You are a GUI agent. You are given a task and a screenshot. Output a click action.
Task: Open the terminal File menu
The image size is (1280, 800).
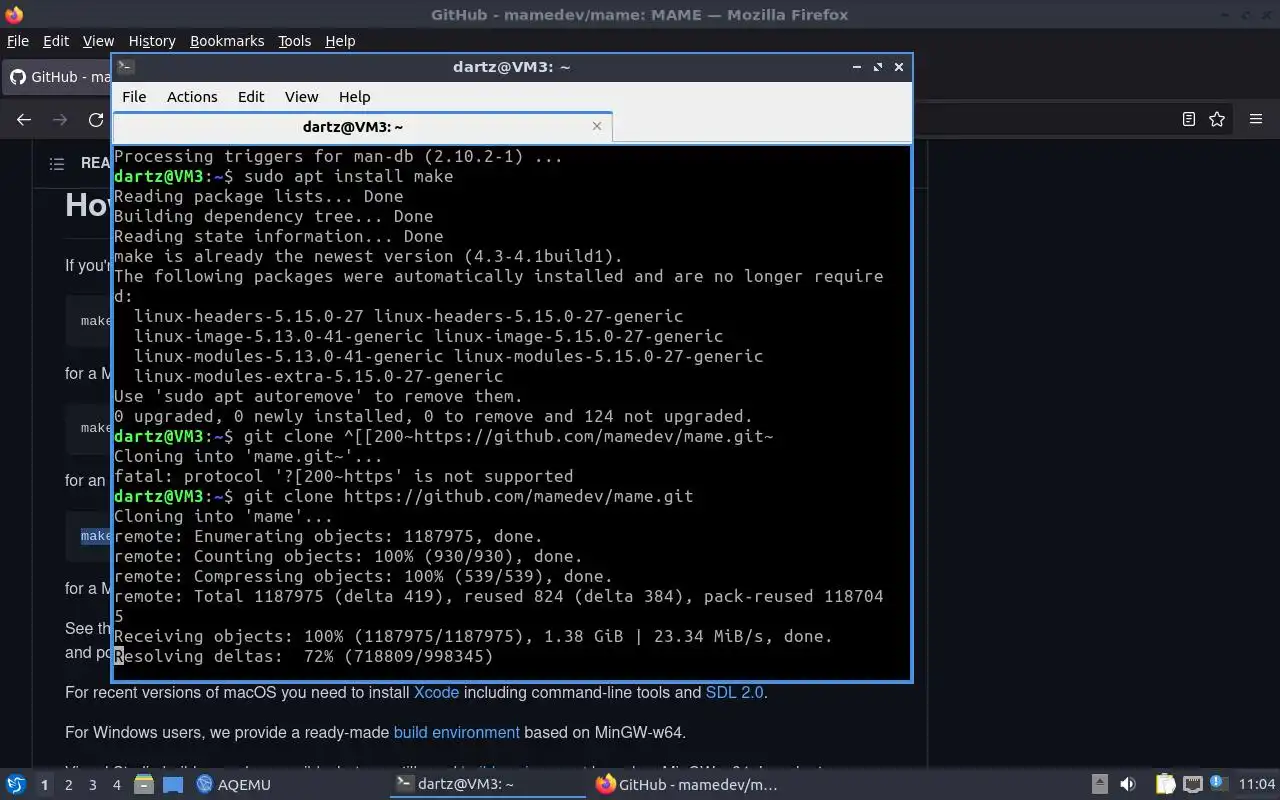point(134,97)
